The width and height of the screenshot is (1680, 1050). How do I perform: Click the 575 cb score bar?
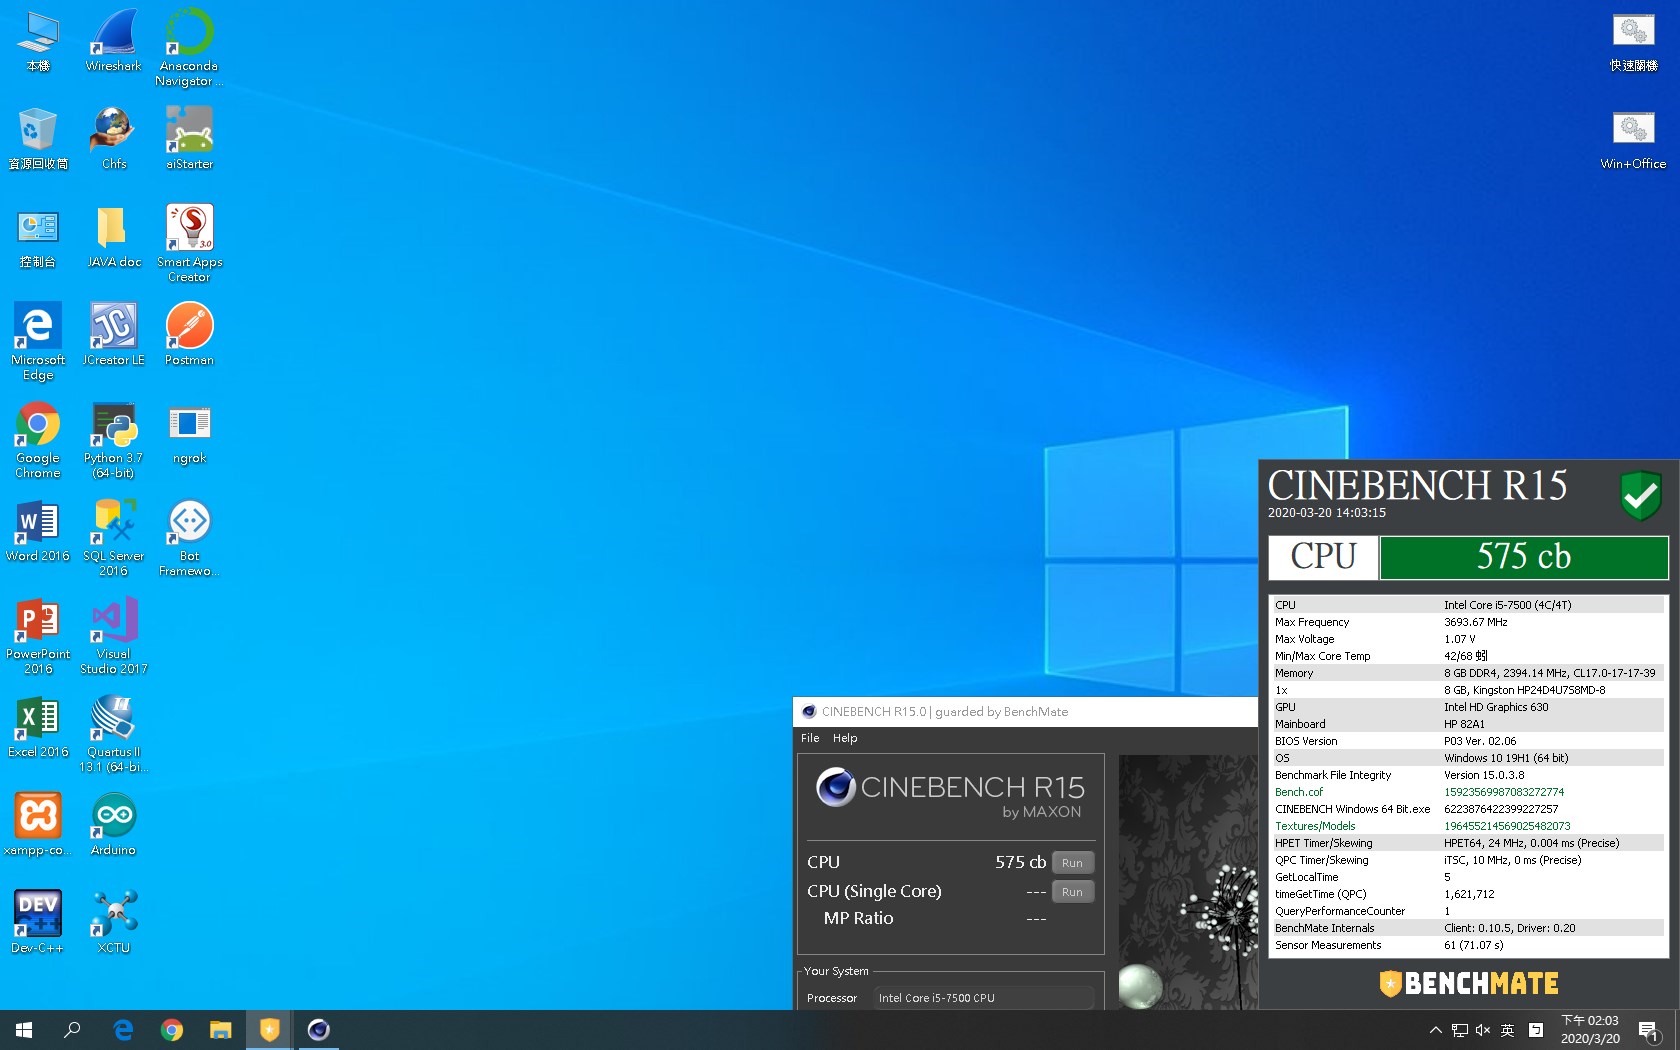(1524, 557)
